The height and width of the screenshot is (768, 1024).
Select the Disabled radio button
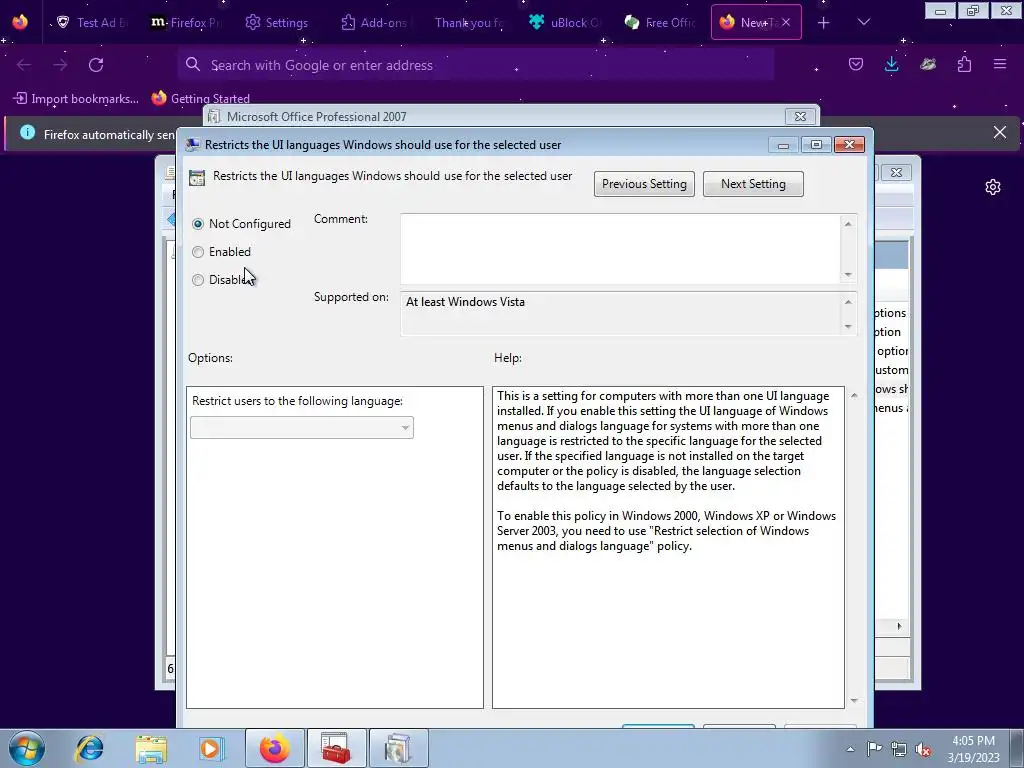point(198,280)
